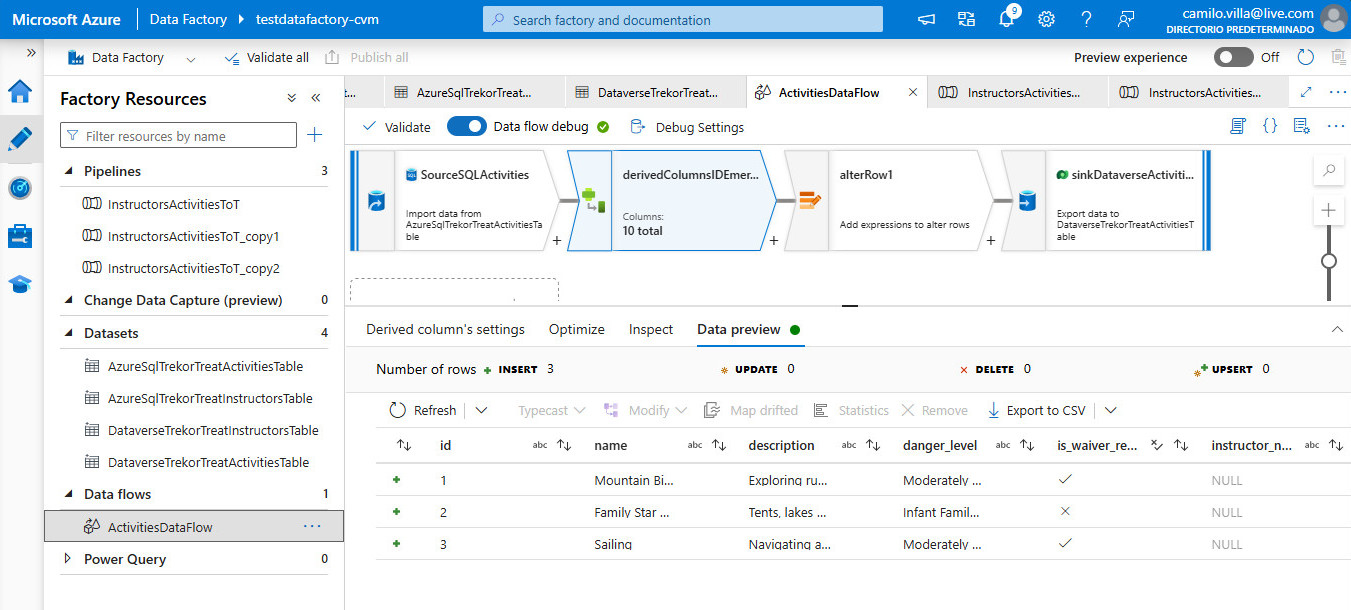Expand the left navigation rail chevrons

pyautogui.click(x=31, y=53)
